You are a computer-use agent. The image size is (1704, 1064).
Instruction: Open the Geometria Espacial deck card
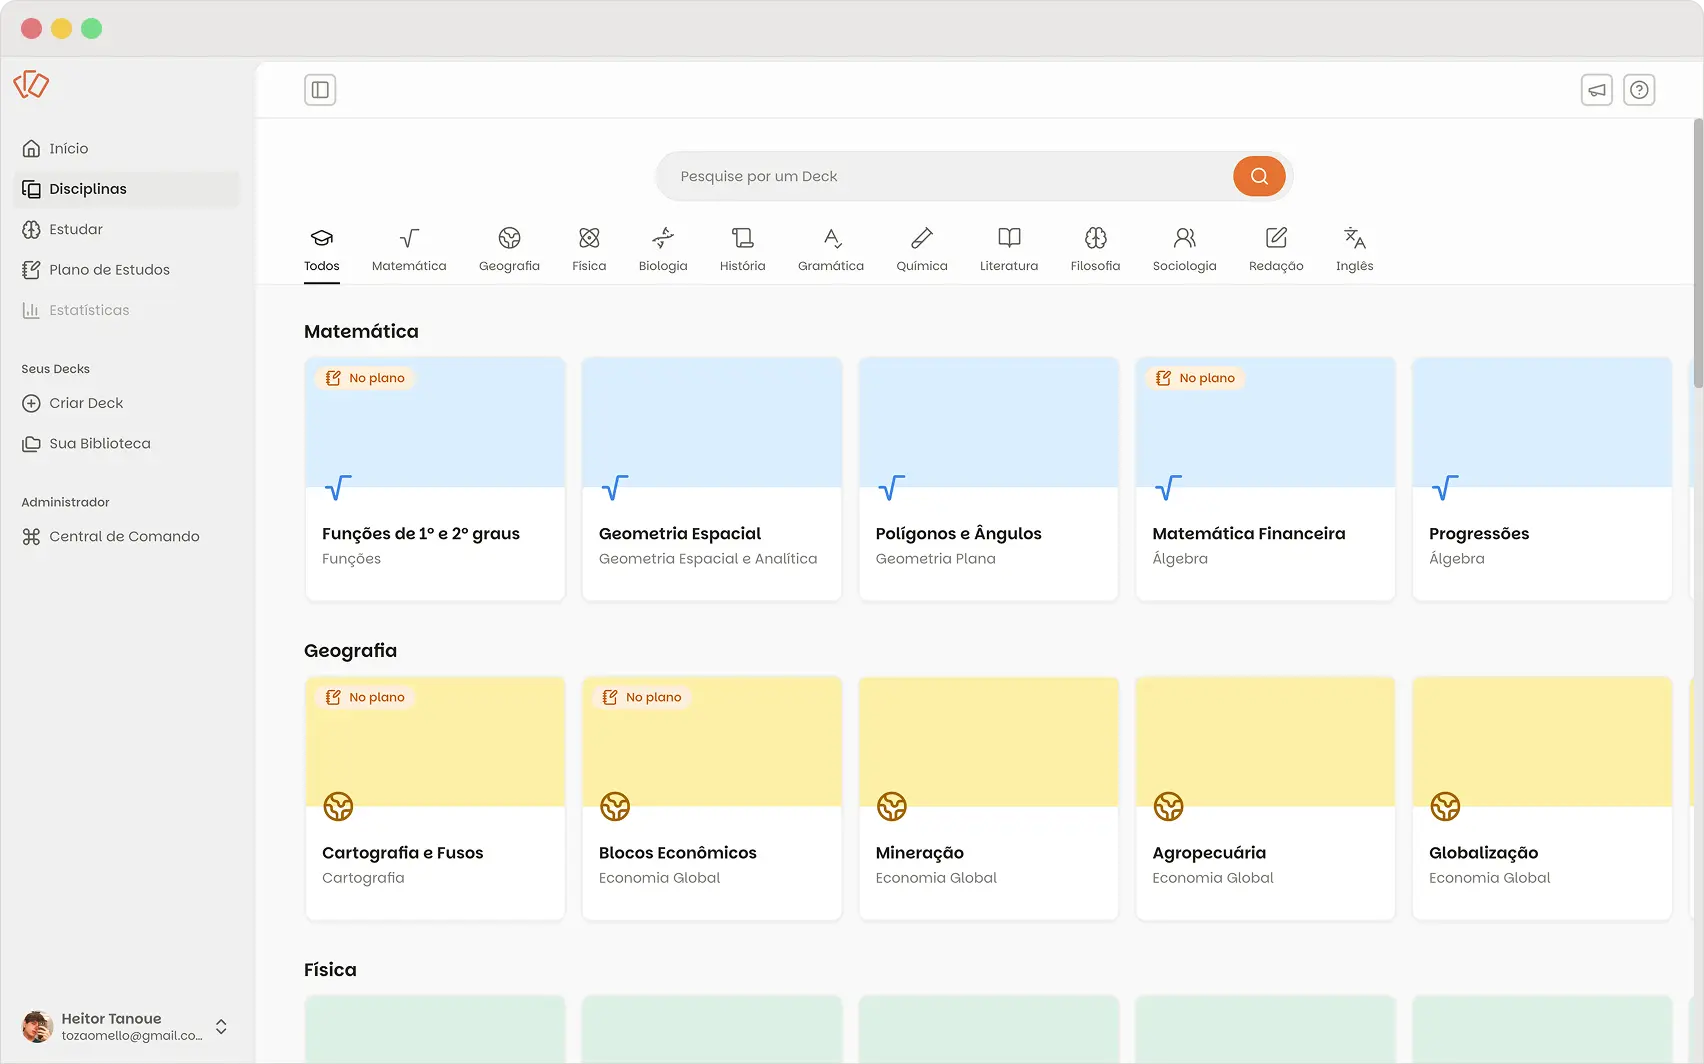click(712, 479)
